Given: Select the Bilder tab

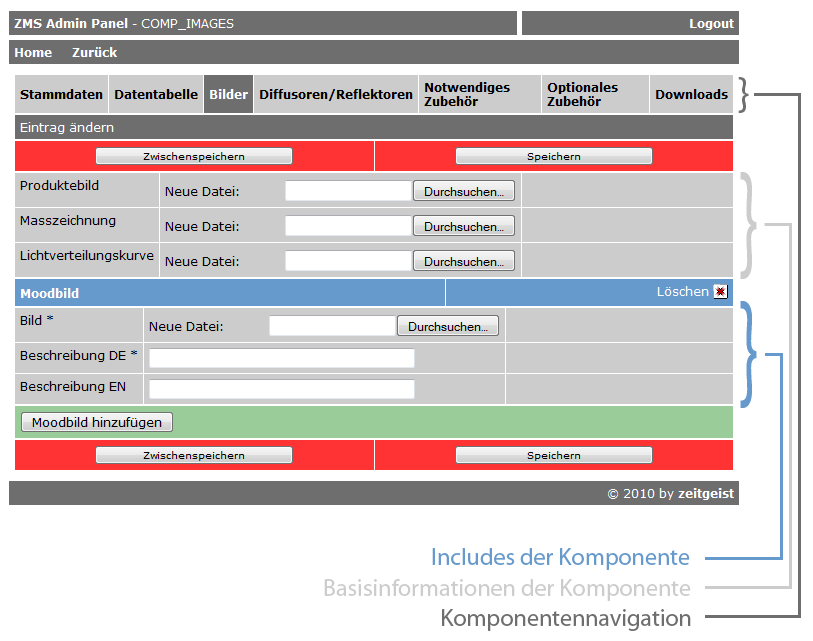Looking at the screenshot, I should coord(228,94).
